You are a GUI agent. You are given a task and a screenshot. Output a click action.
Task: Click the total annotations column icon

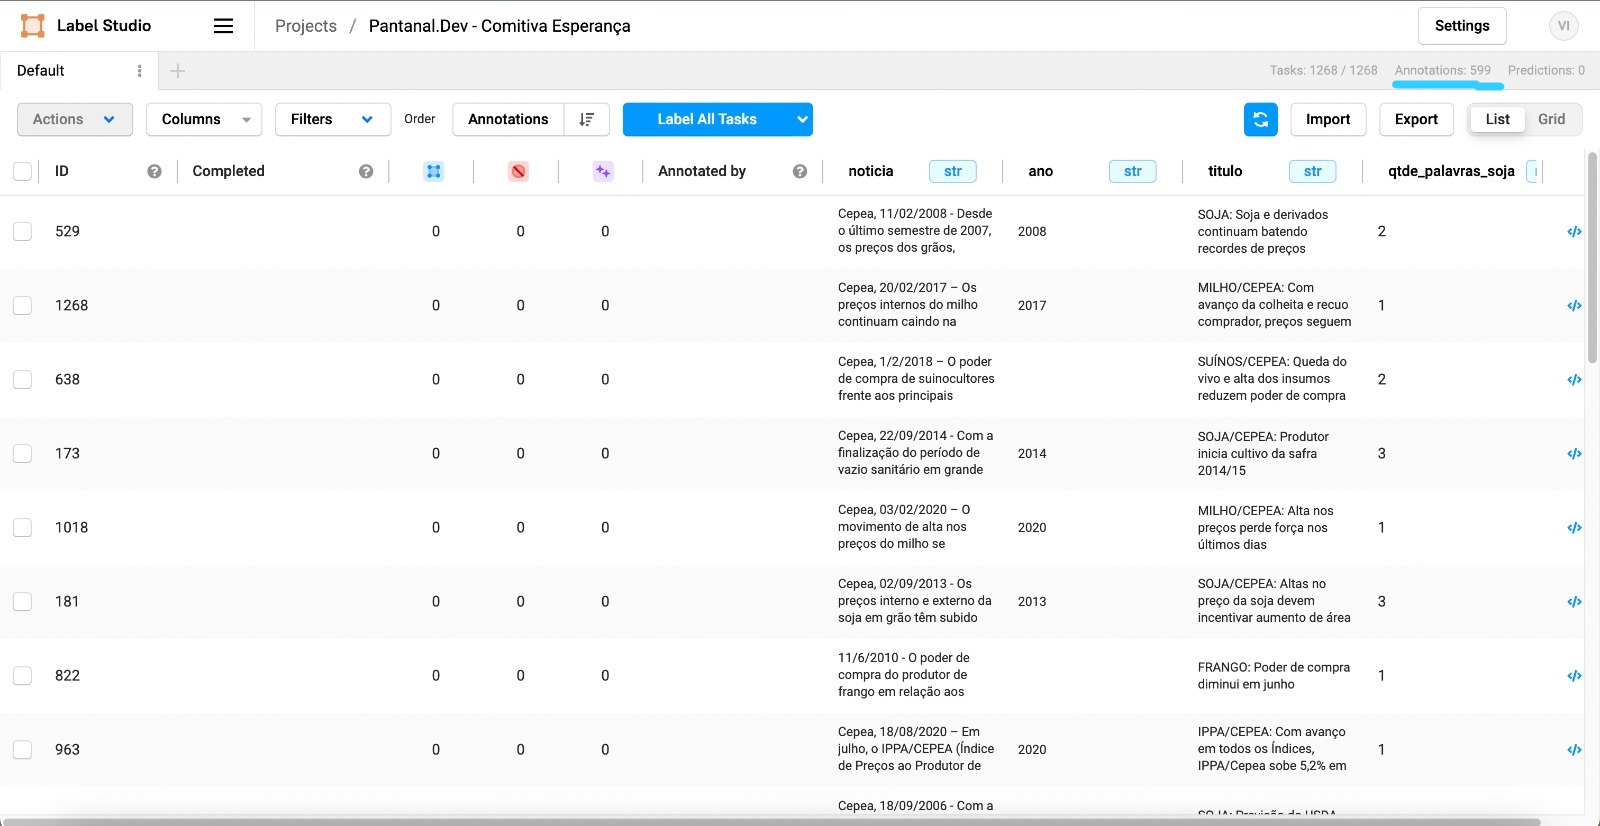(434, 171)
